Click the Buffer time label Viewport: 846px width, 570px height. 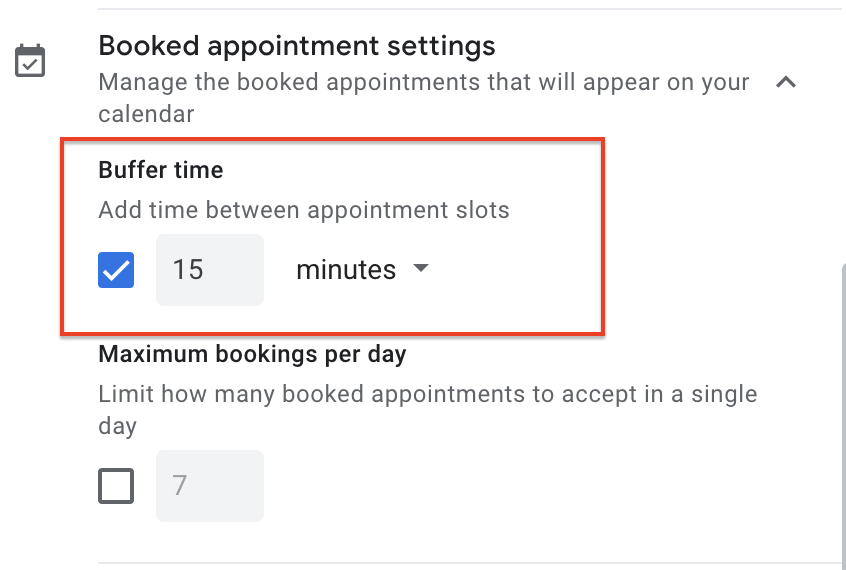point(160,170)
